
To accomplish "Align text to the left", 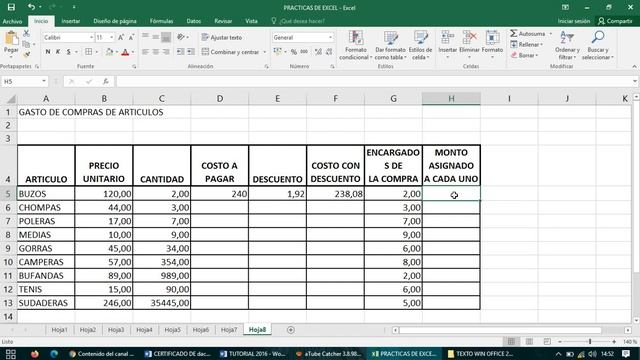I will 145,52.
